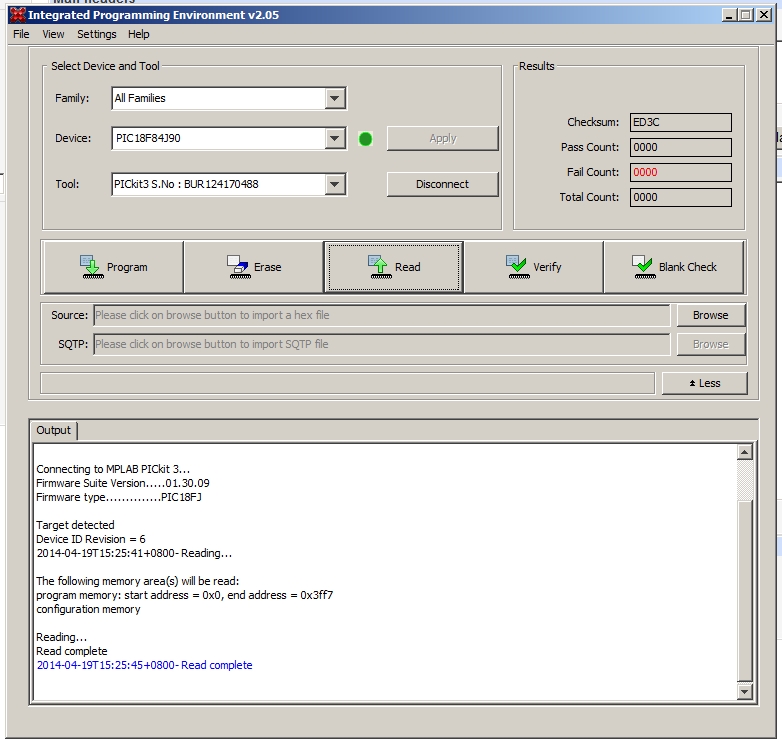Viewport: 782px width, 747px height.
Task: Collapse panel with the Less button
Action: click(704, 383)
